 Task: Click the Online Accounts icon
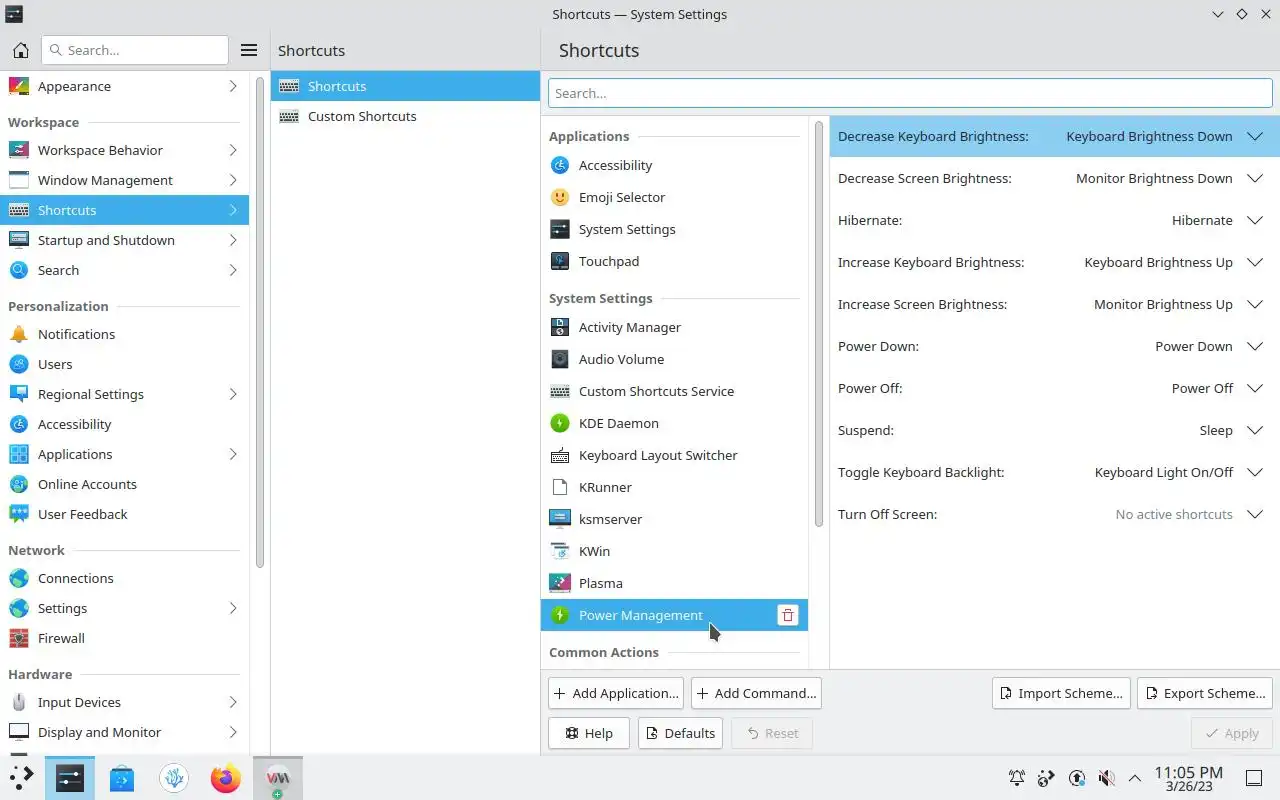19,484
